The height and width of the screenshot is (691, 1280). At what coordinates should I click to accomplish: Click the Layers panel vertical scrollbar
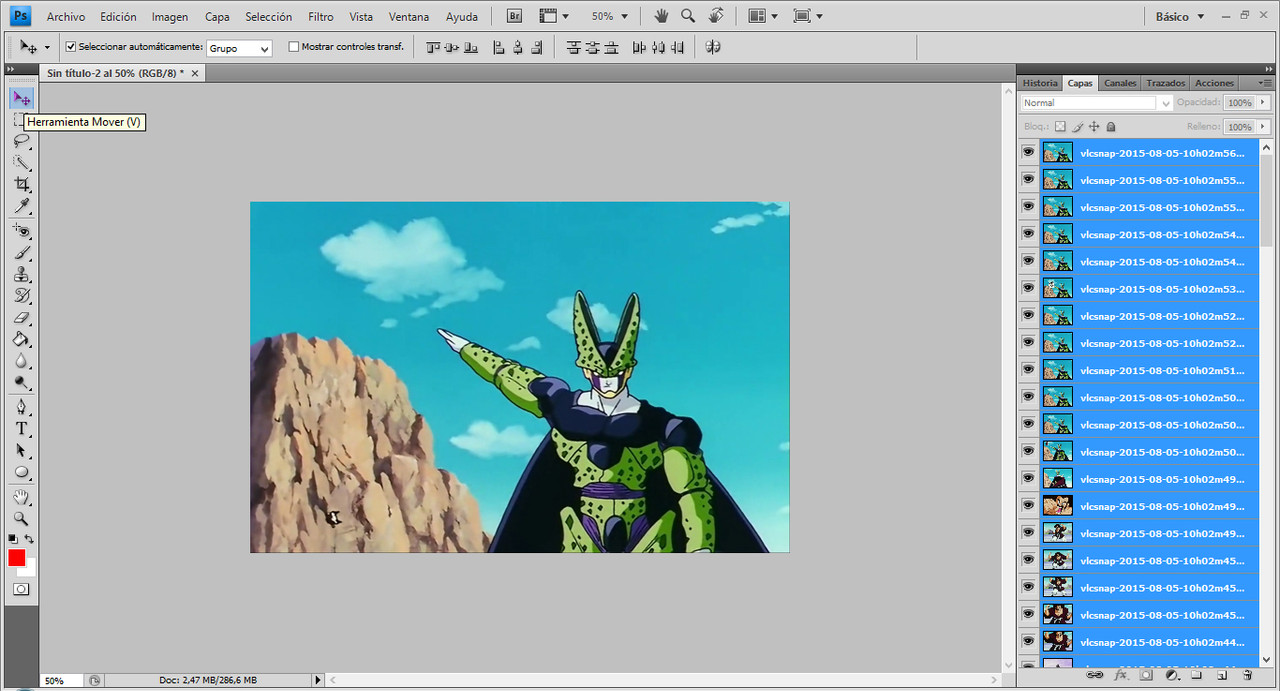tap(1266, 404)
